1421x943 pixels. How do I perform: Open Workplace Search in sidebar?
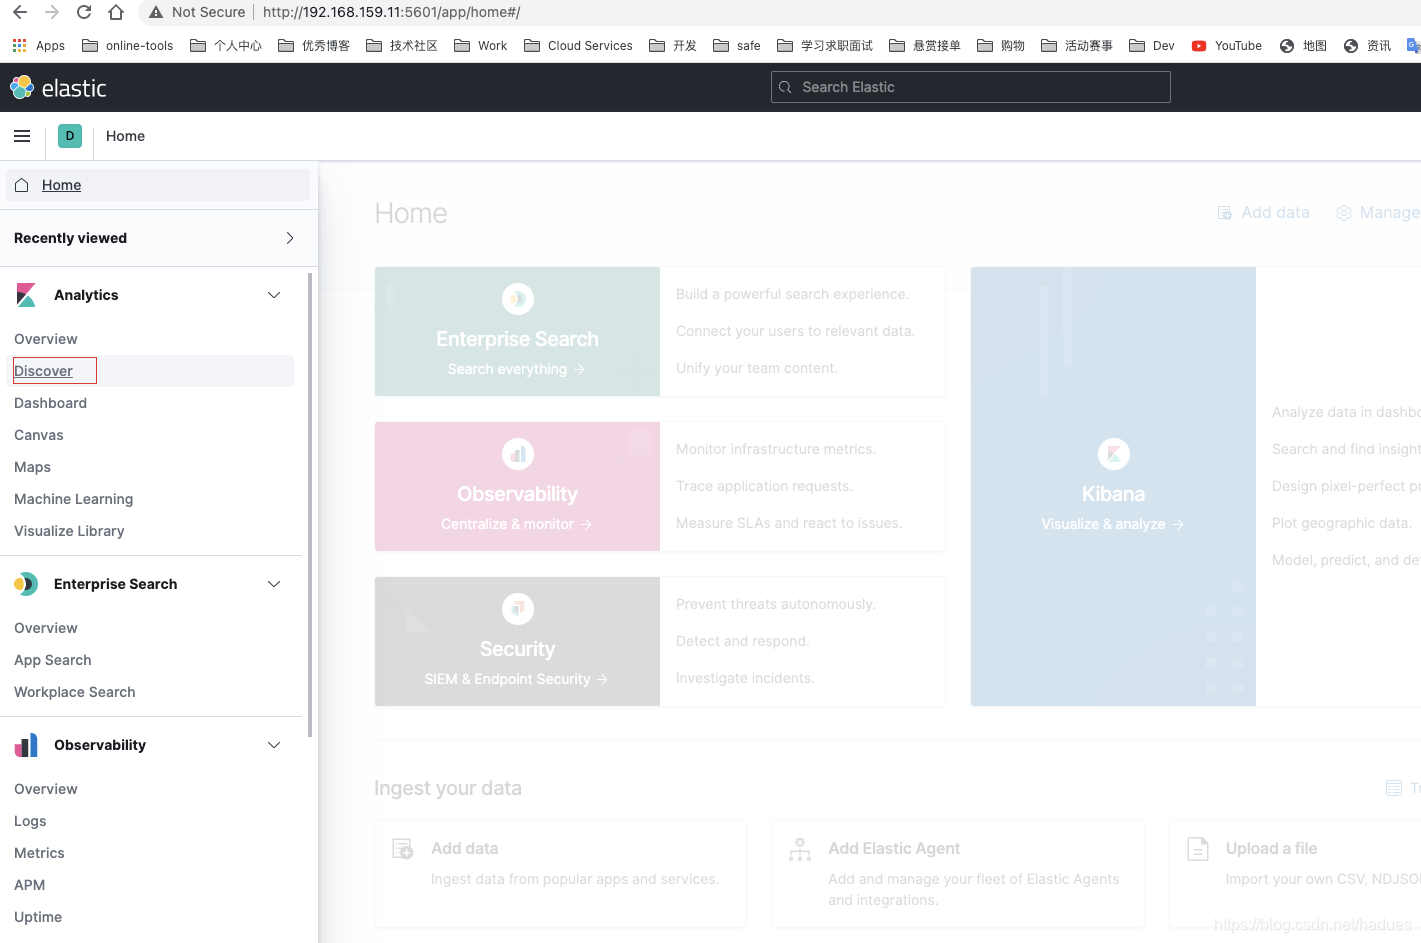75,692
